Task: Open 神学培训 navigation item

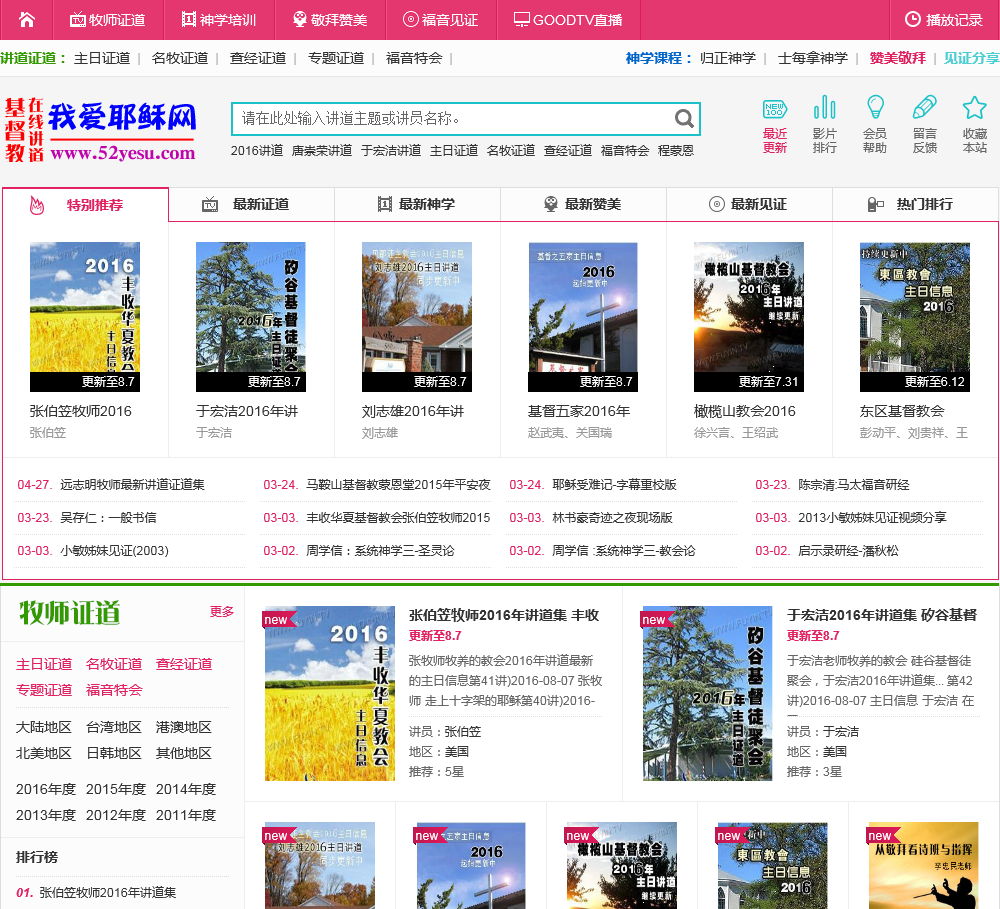Action: tap(219, 20)
